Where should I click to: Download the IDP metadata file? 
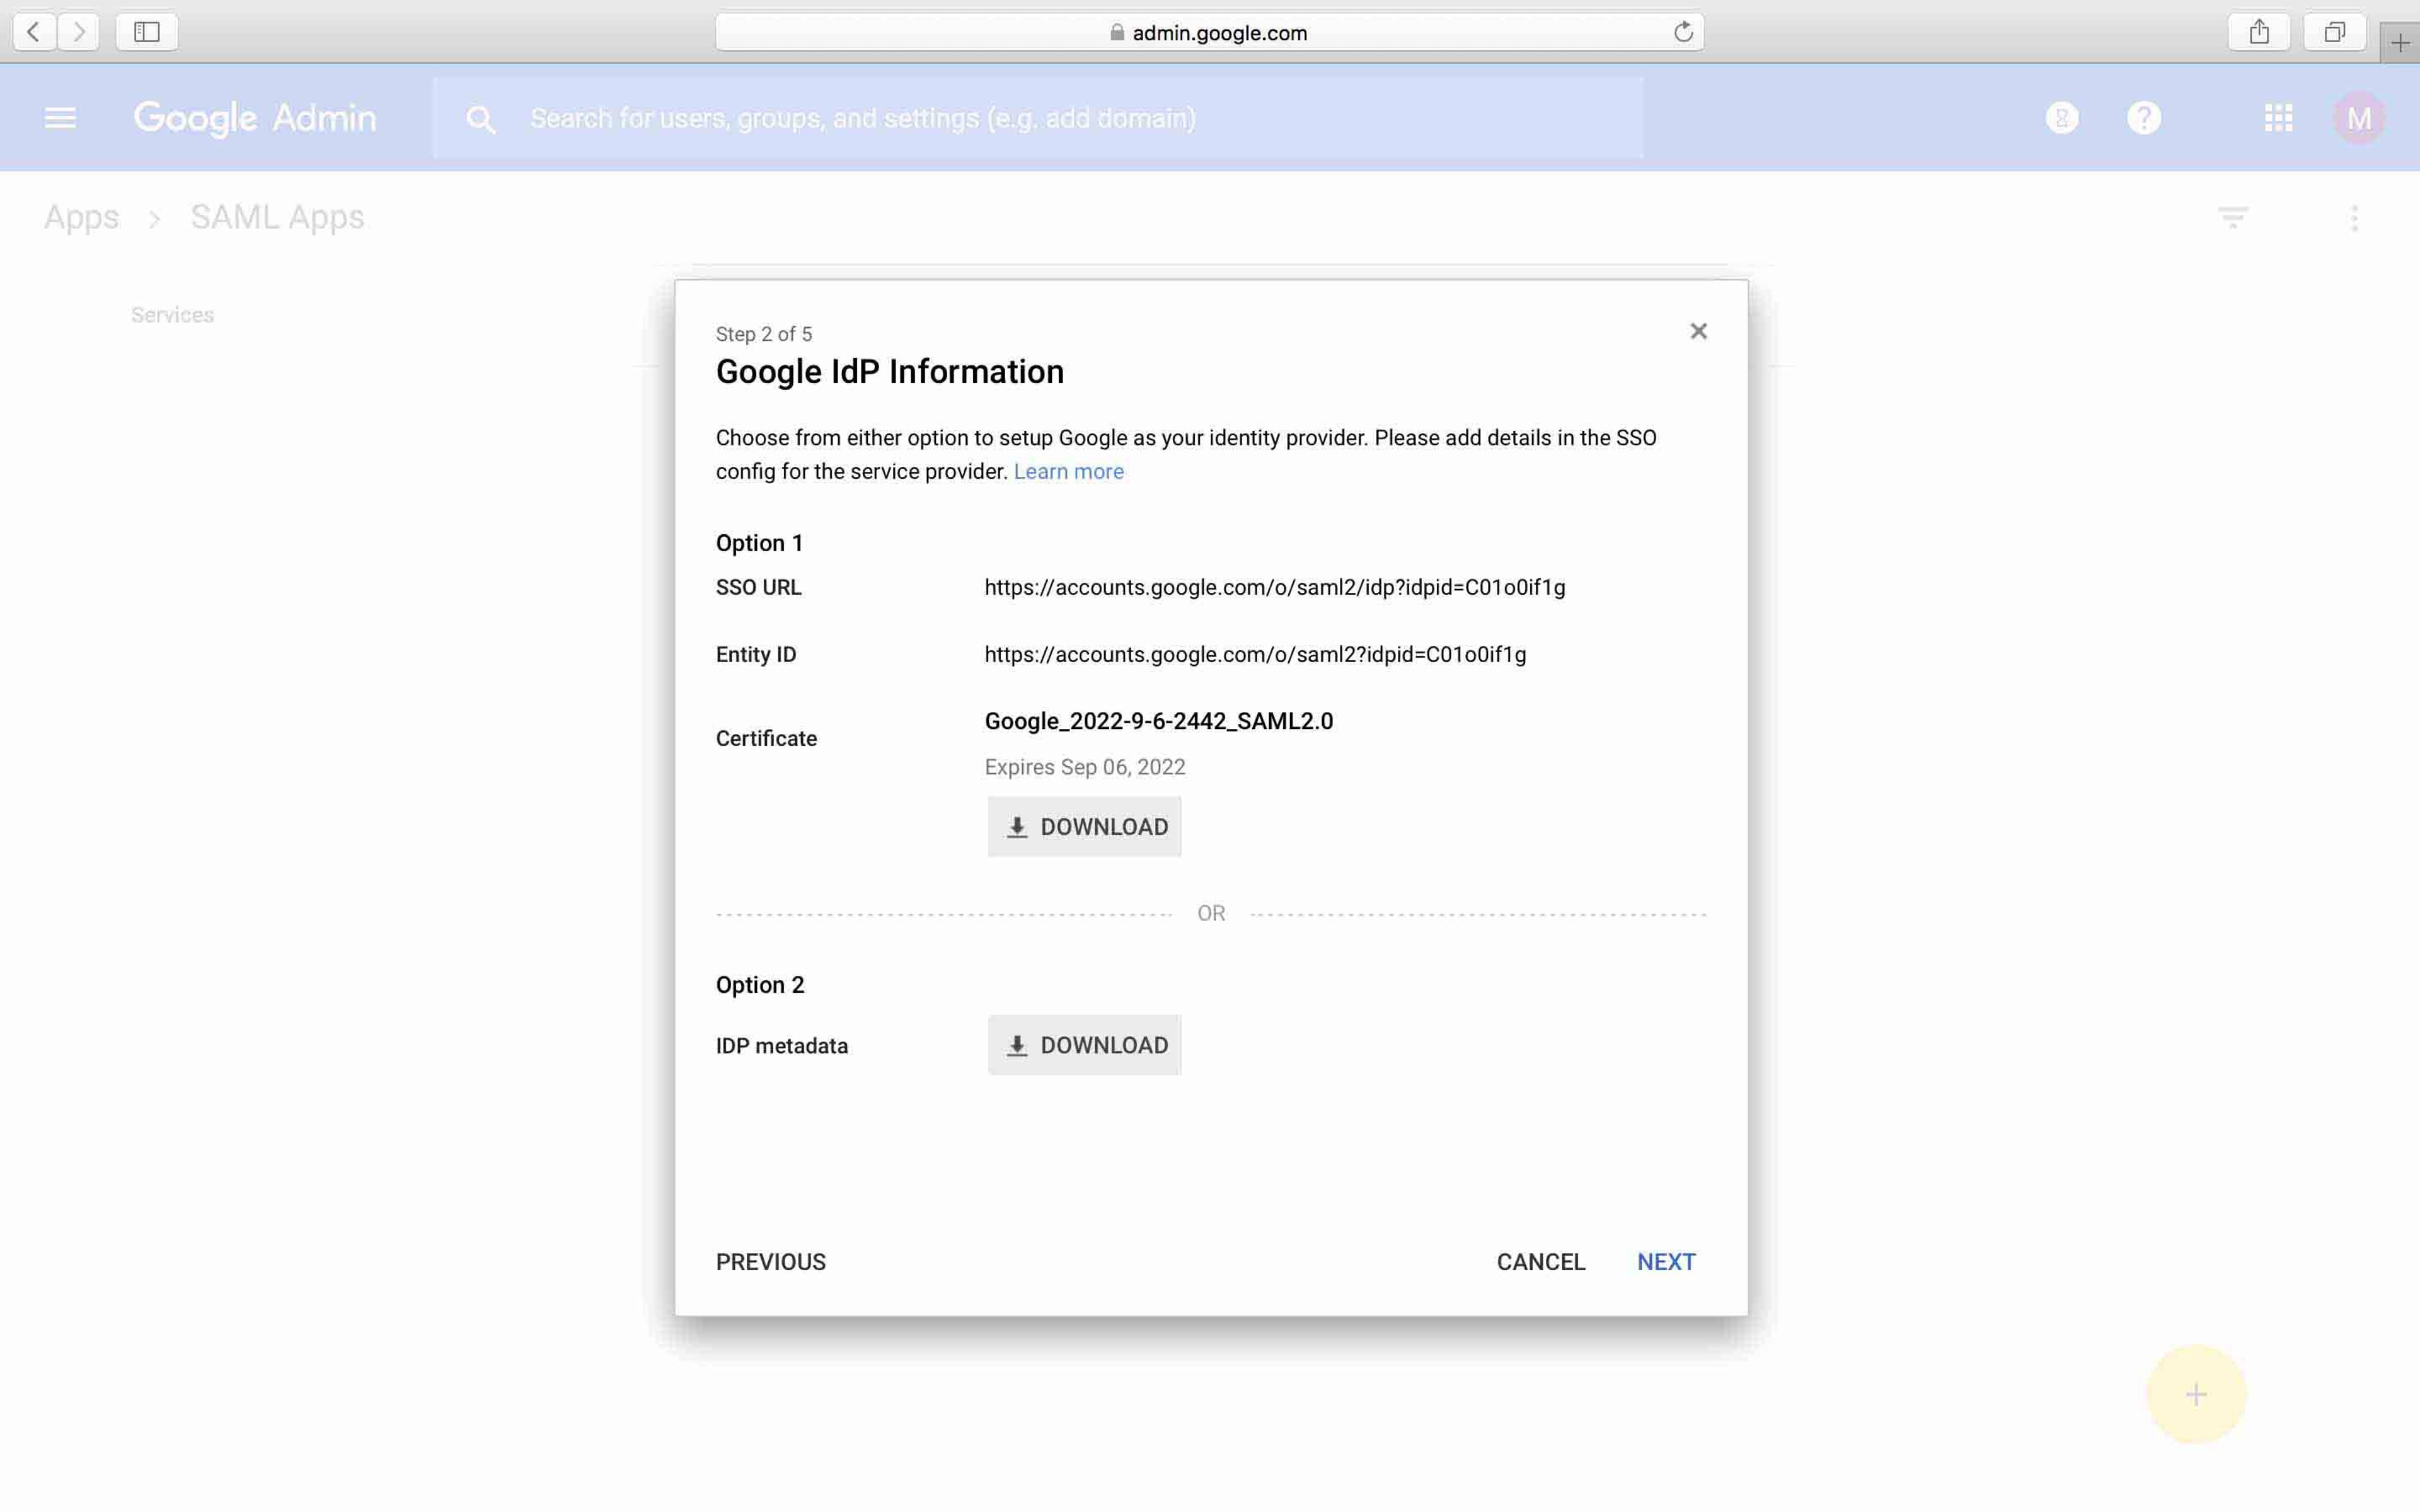(x=1084, y=1045)
